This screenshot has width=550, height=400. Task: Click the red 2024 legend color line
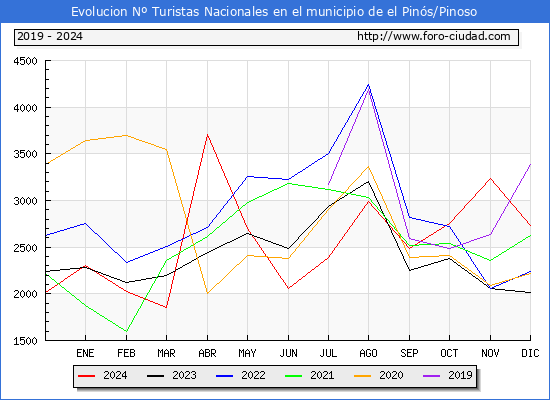(86, 376)
